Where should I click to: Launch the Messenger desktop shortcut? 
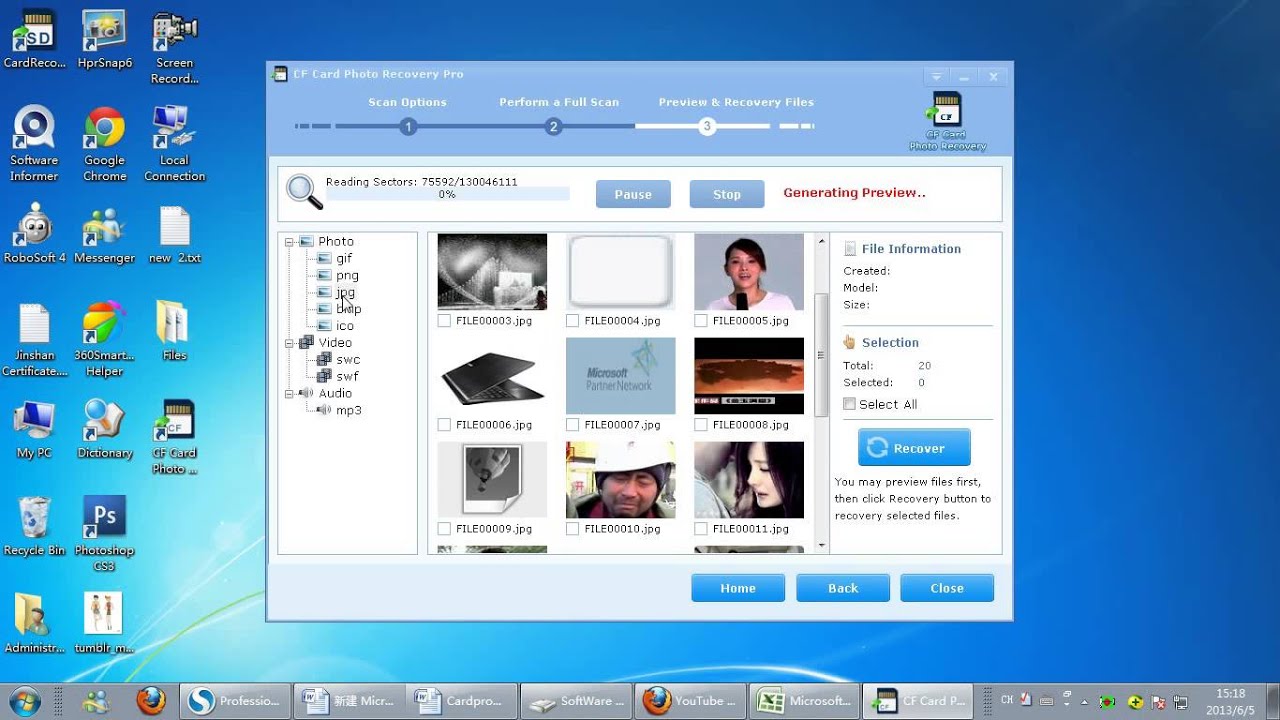(104, 234)
